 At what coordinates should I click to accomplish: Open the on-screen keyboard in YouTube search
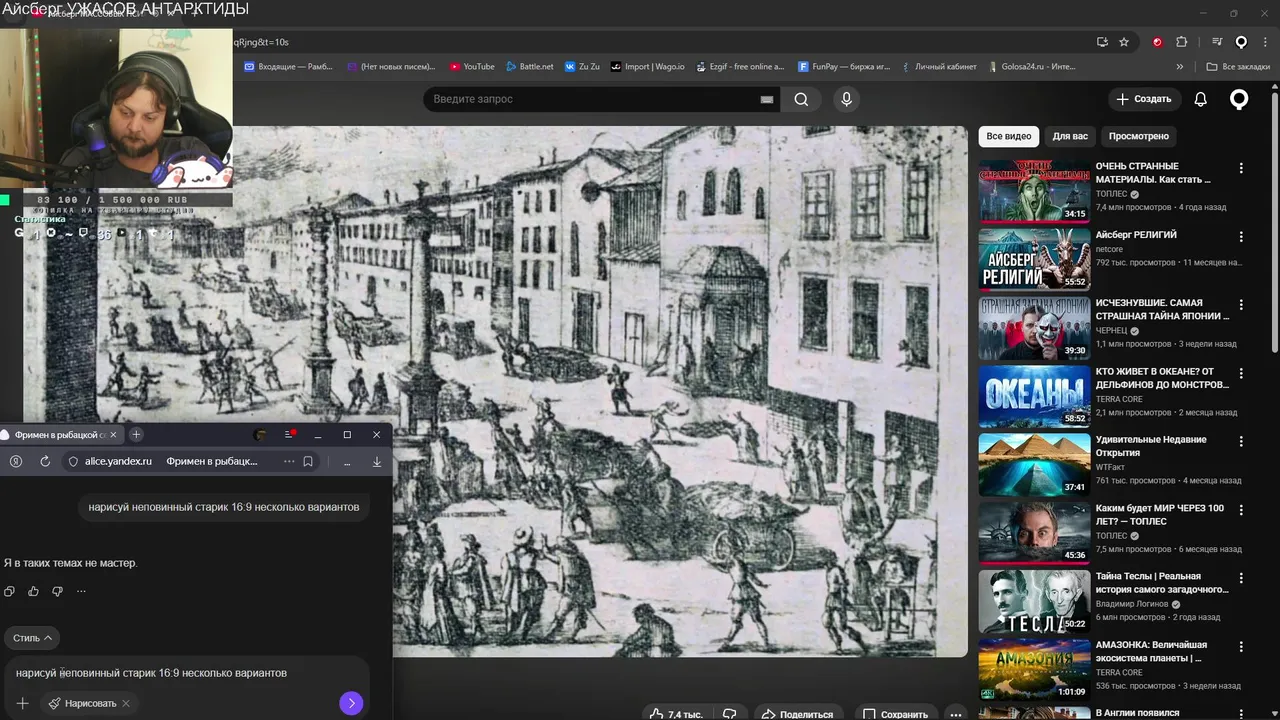(767, 99)
